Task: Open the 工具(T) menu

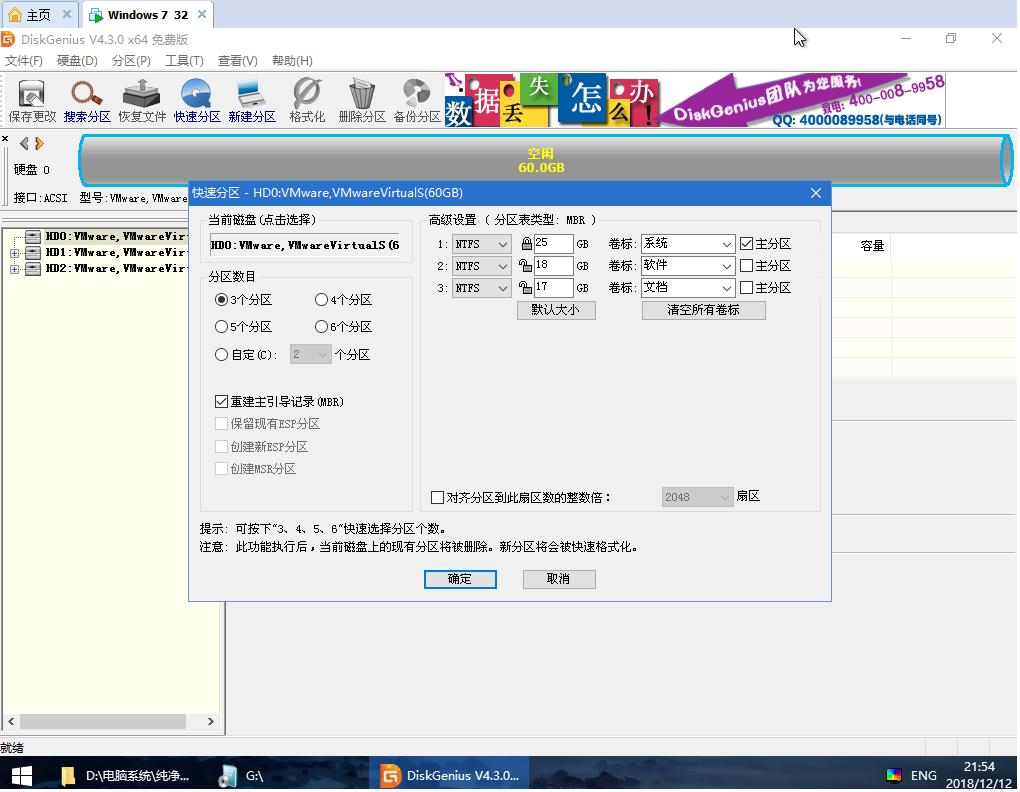Action: point(184,61)
